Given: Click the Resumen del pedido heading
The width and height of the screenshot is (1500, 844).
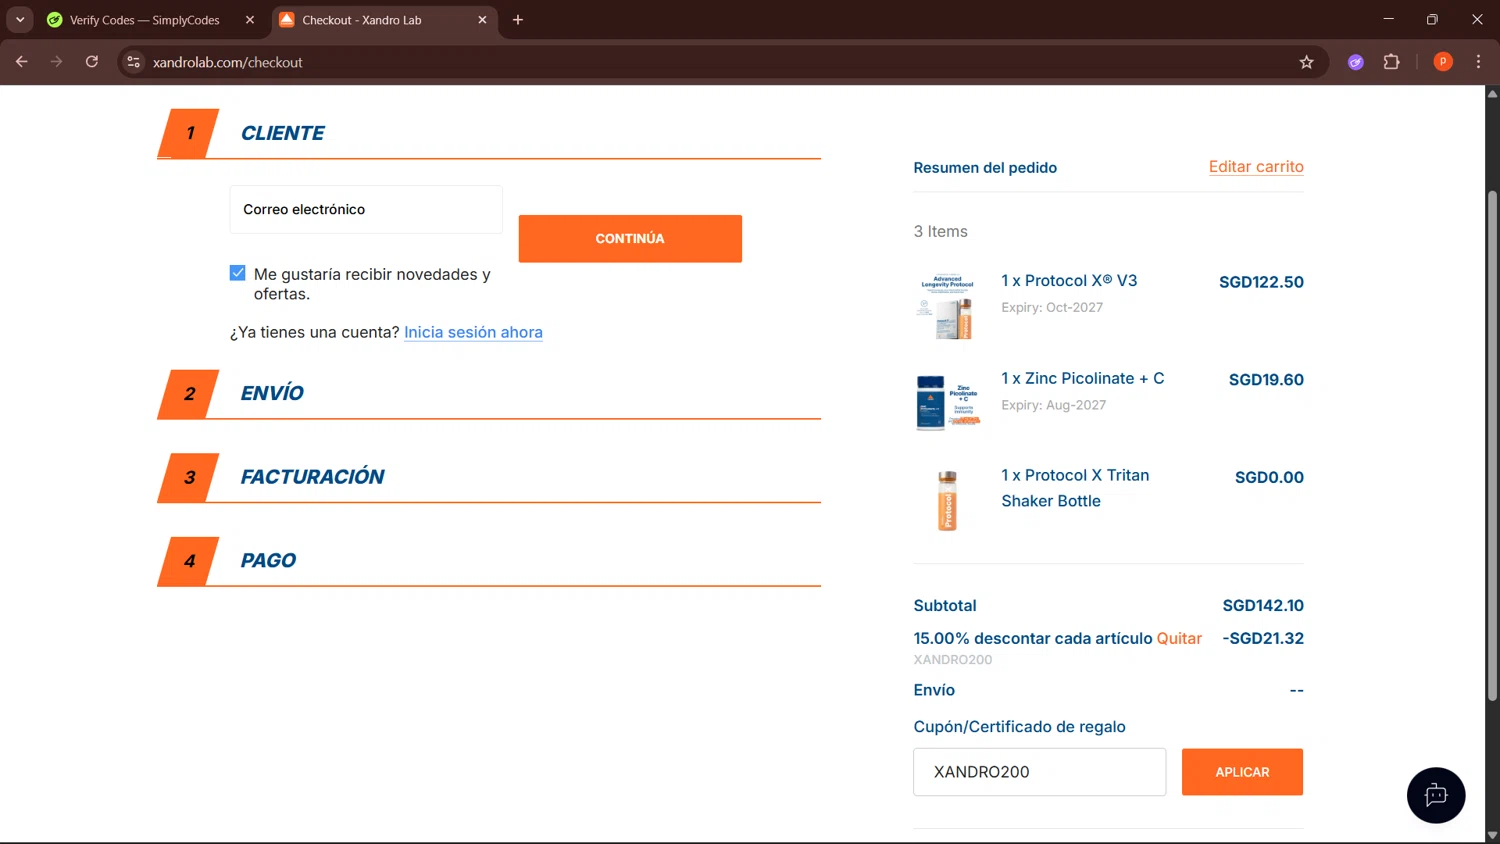Looking at the screenshot, I should [x=985, y=168].
